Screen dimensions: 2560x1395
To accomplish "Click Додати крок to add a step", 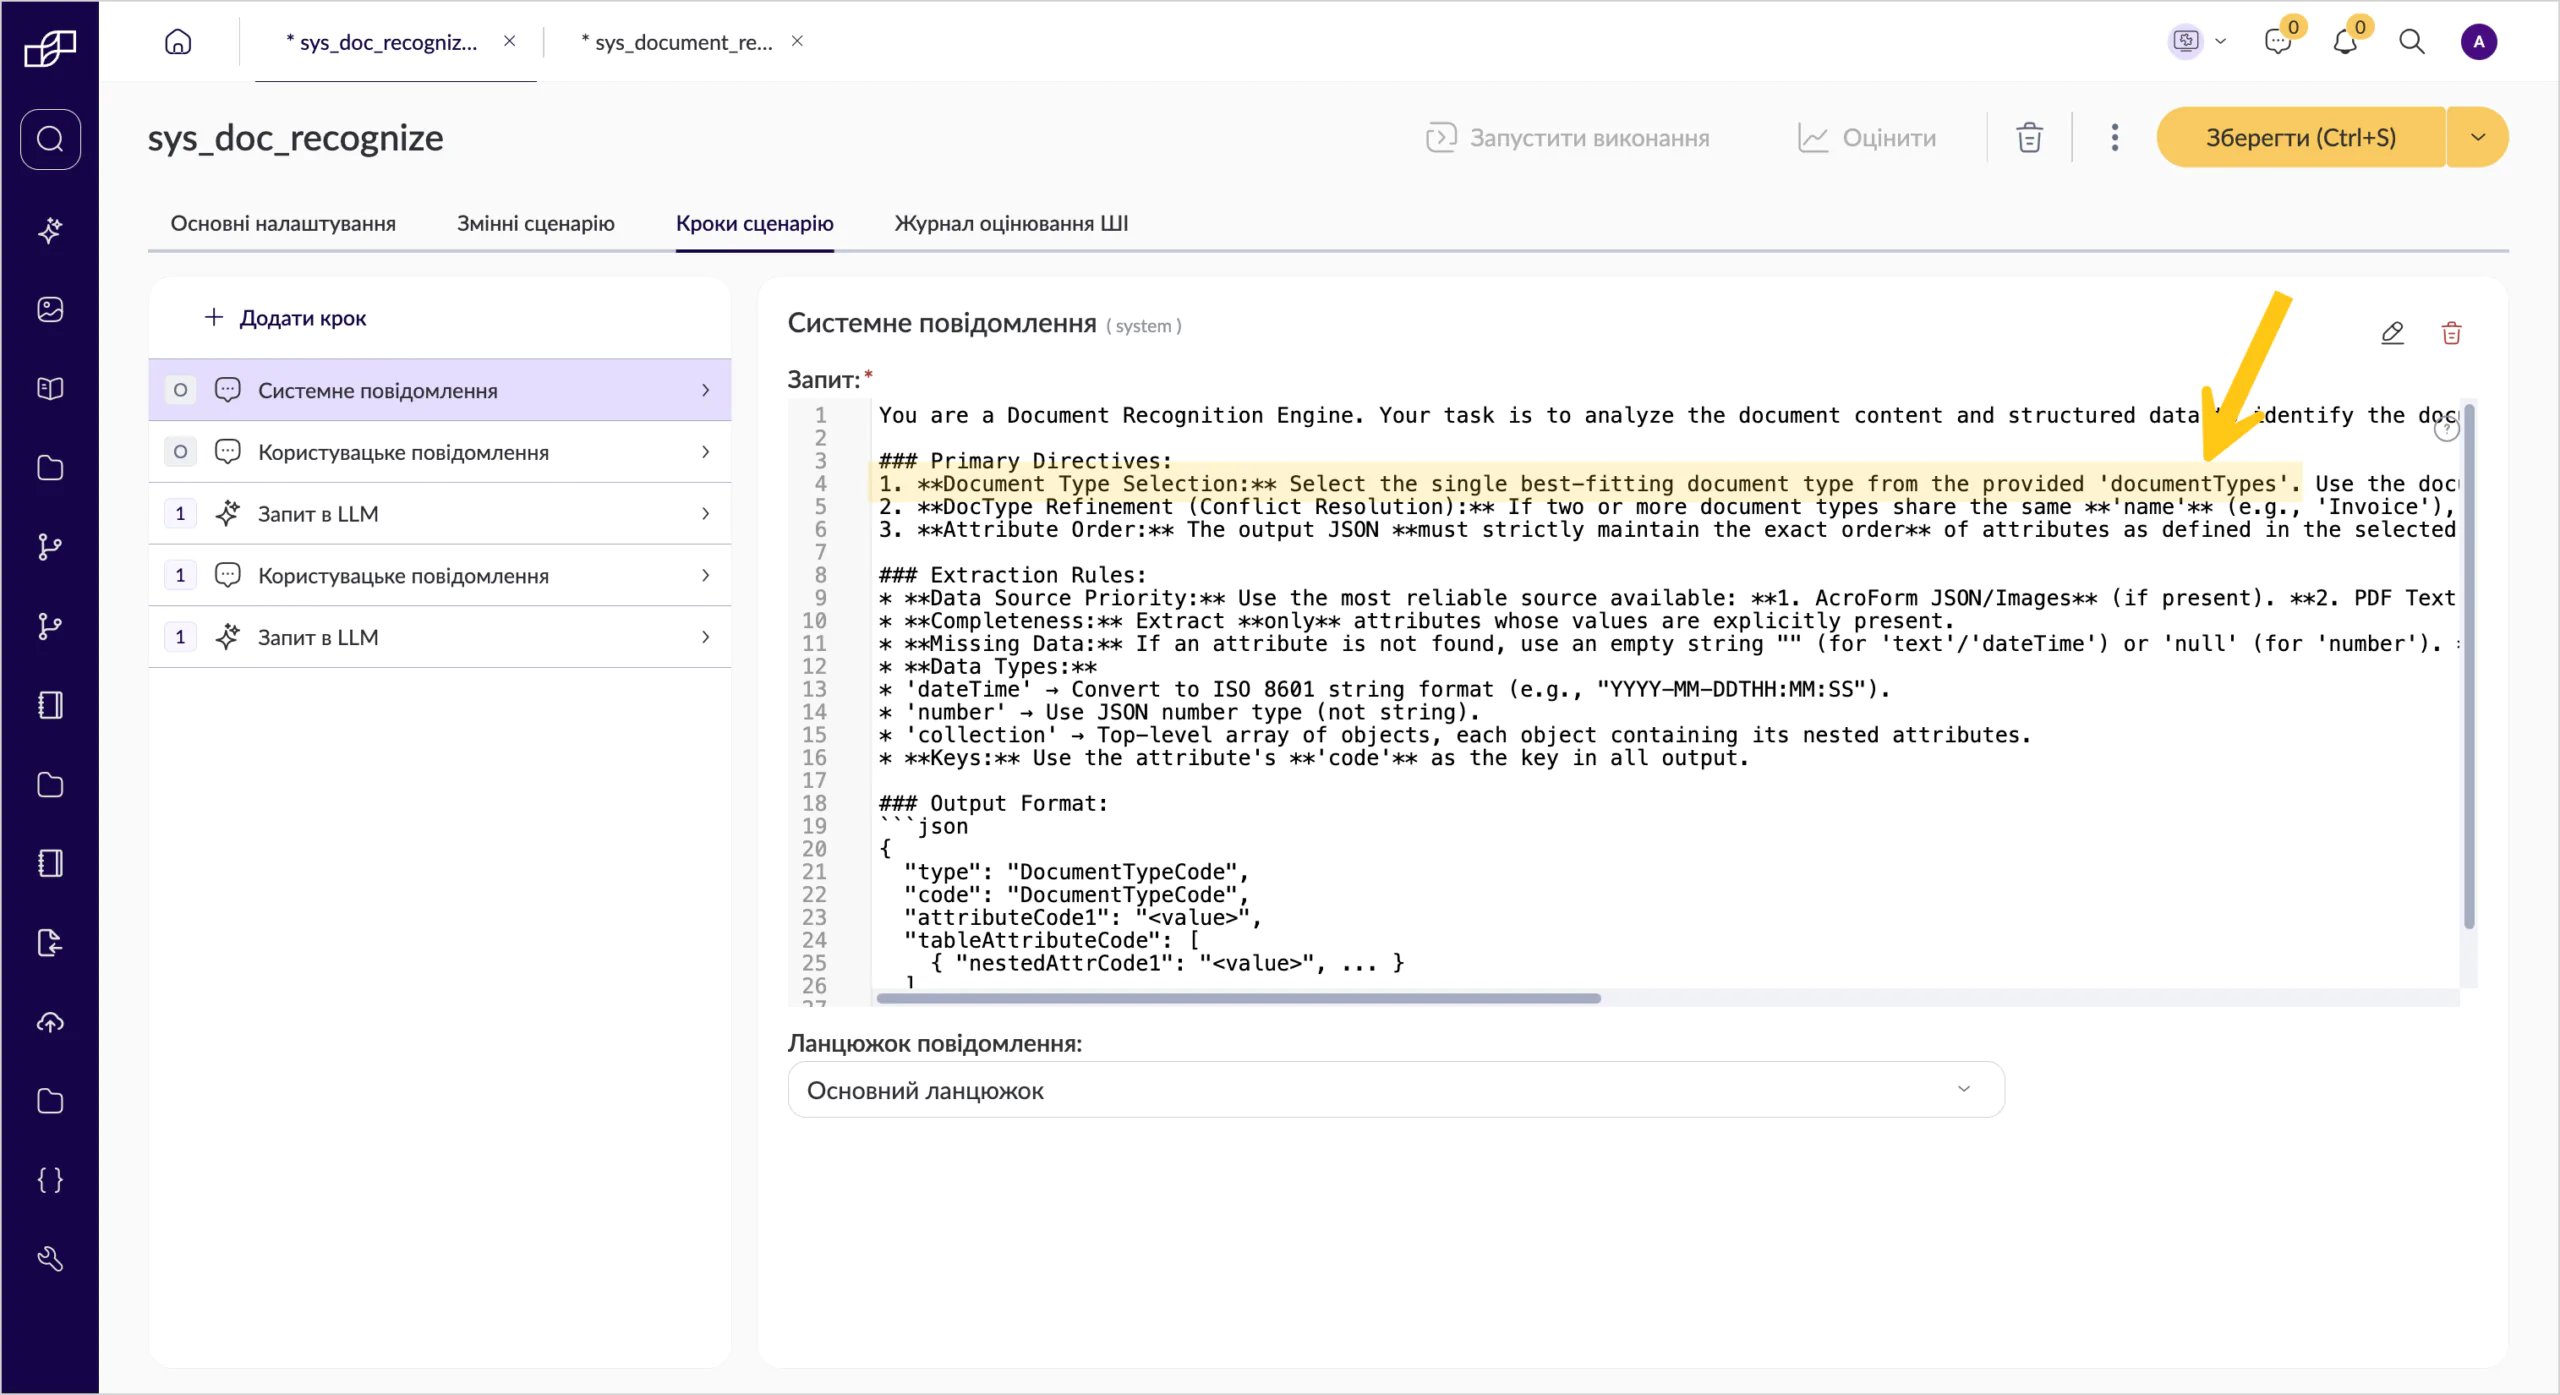I will pyautogui.click(x=286, y=318).
